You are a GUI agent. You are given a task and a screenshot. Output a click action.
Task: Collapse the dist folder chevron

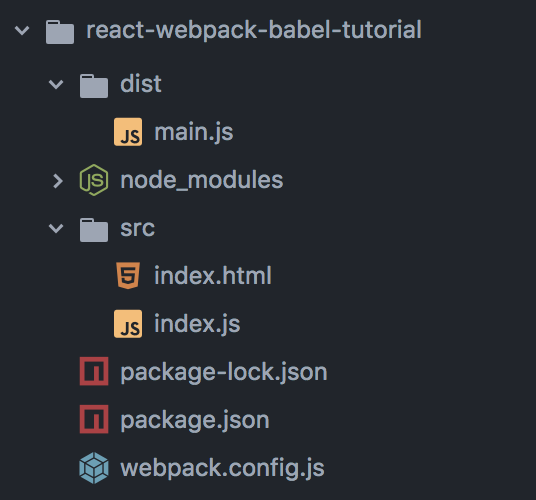pyautogui.click(x=56, y=84)
